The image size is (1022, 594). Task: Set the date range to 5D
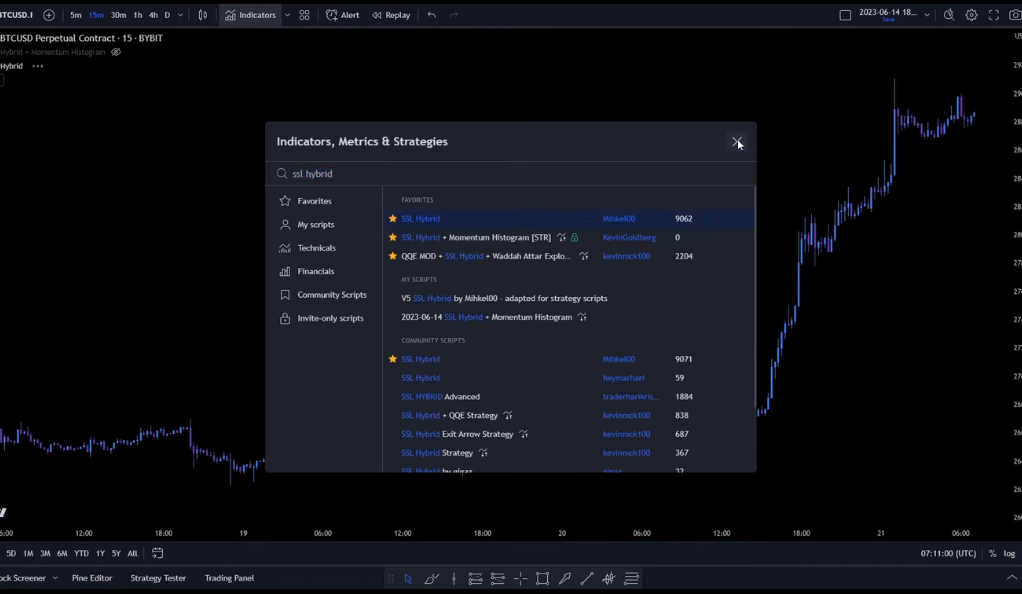click(11, 553)
